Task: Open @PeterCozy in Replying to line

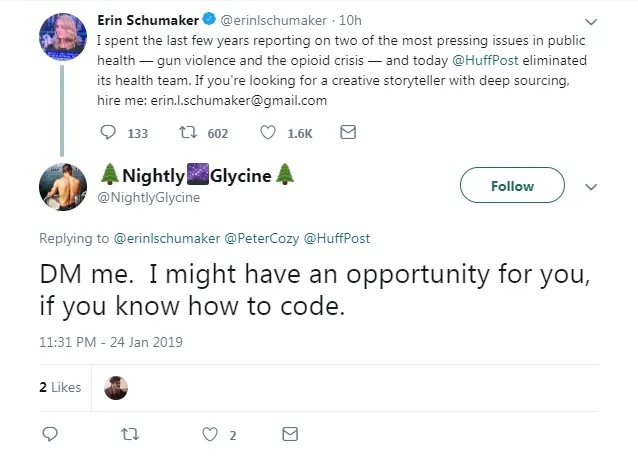Action: coord(262,238)
